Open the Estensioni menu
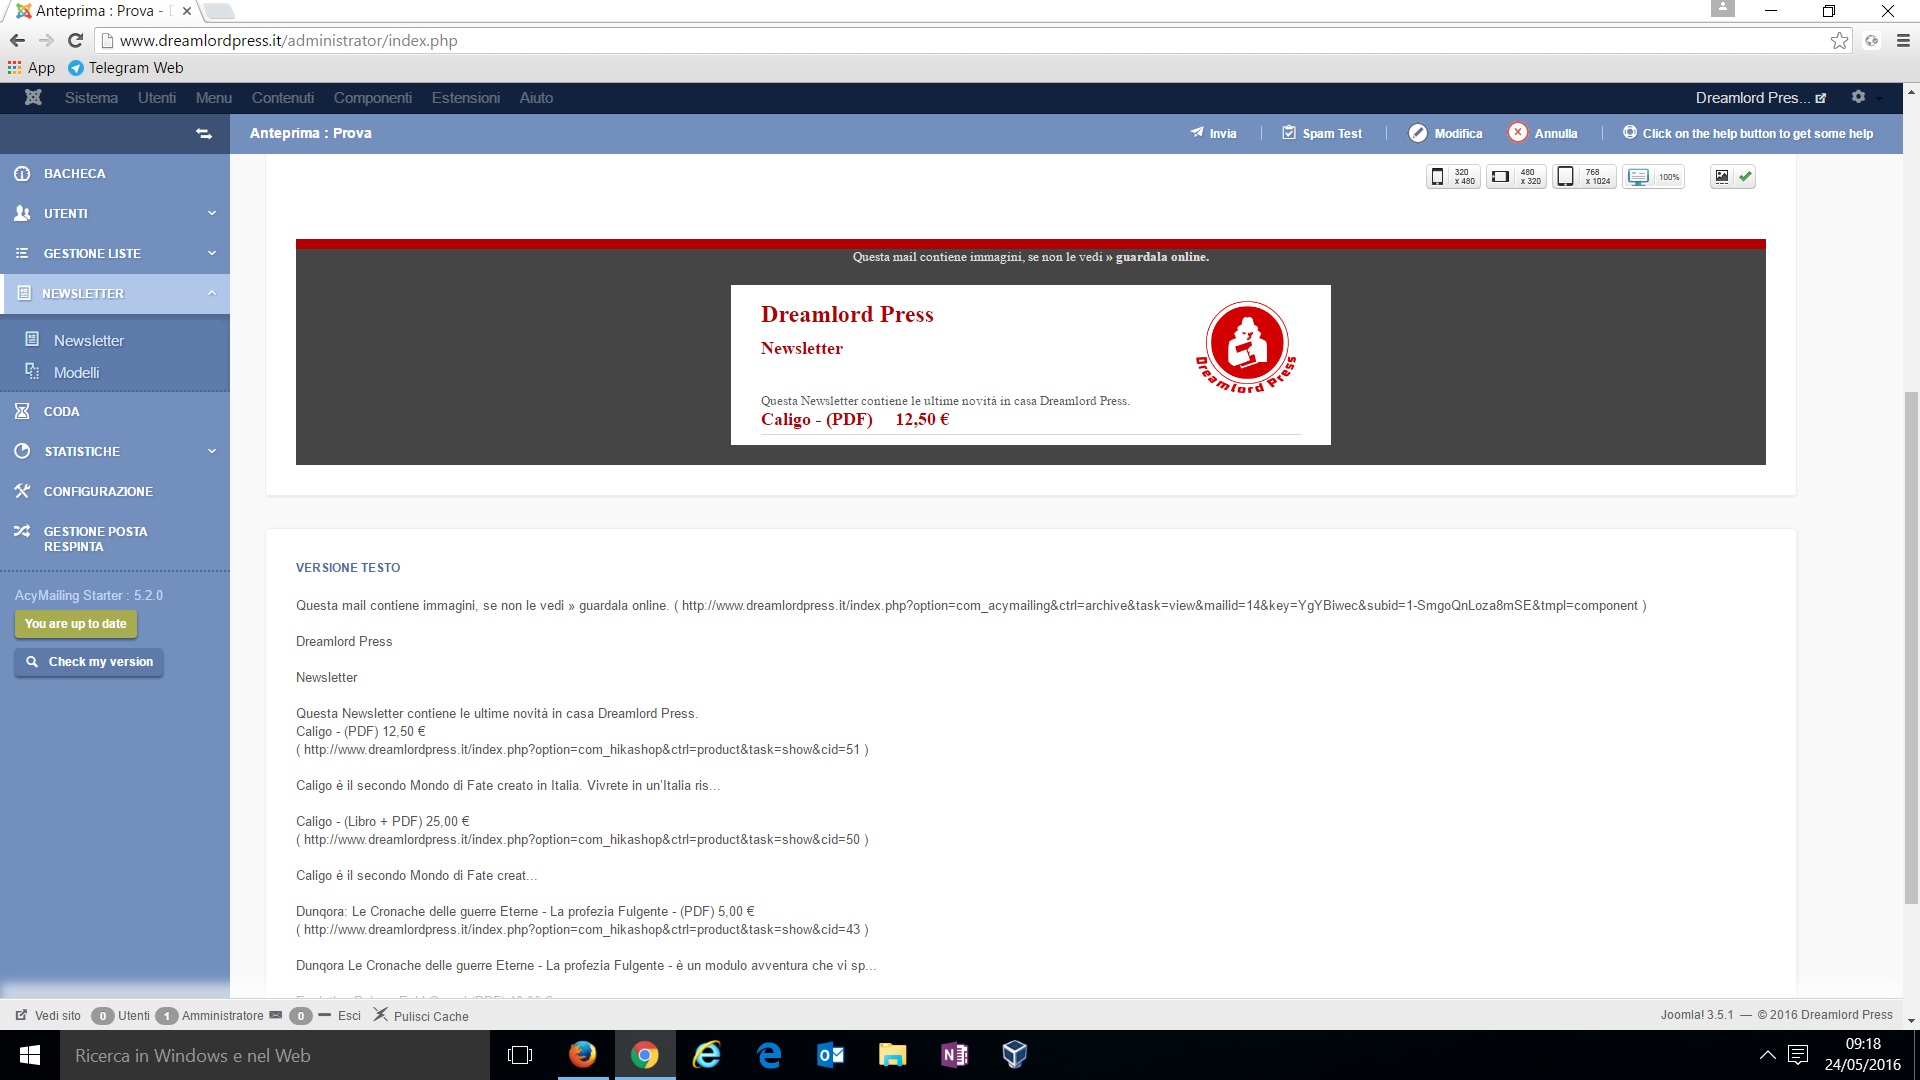Image resolution: width=1920 pixels, height=1080 pixels. pyautogui.click(x=465, y=97)
